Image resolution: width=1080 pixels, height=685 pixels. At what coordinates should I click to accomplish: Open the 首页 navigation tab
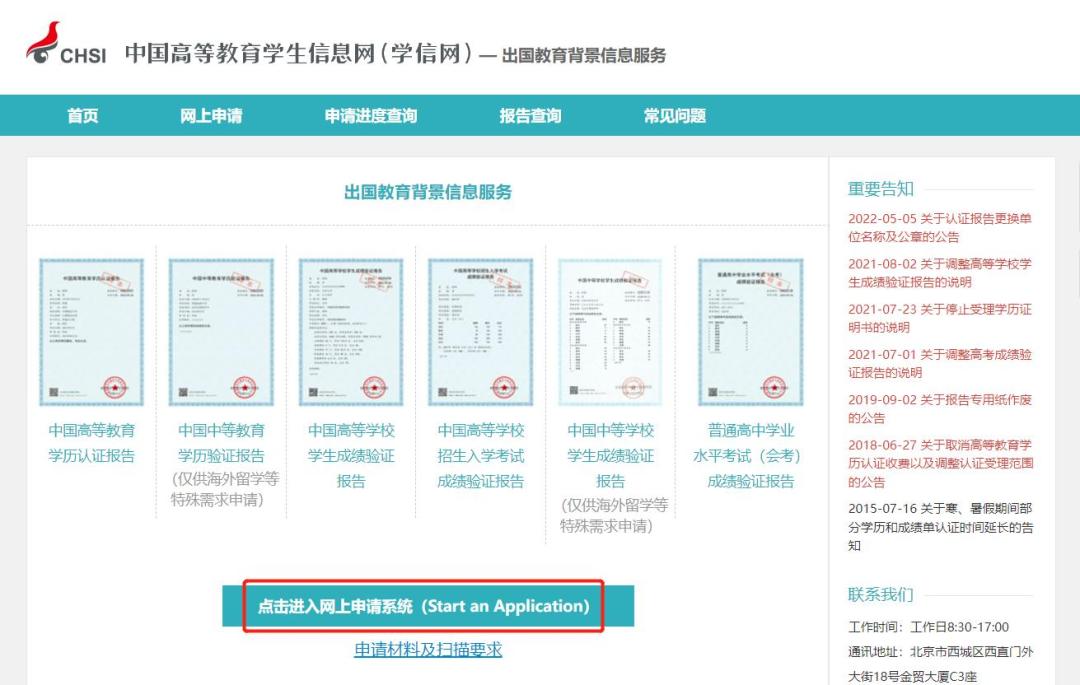tap(83, 116)
